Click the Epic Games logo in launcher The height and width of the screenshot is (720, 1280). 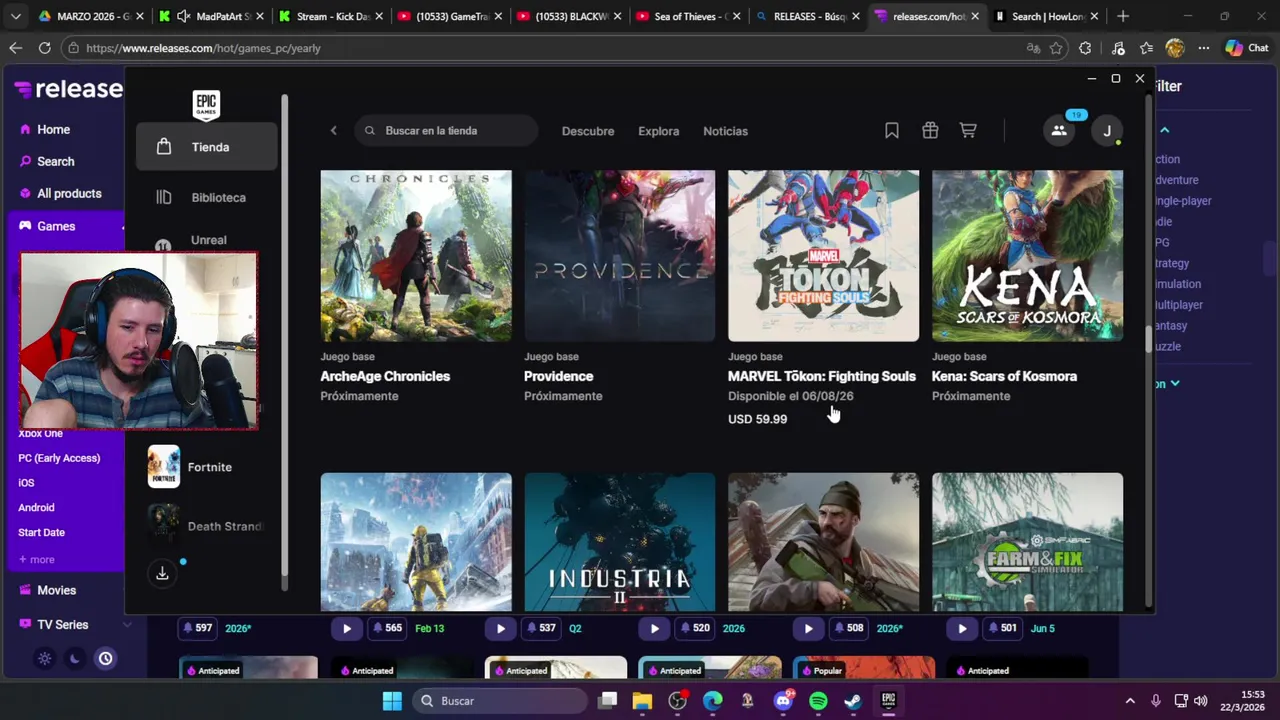(206, 104)
